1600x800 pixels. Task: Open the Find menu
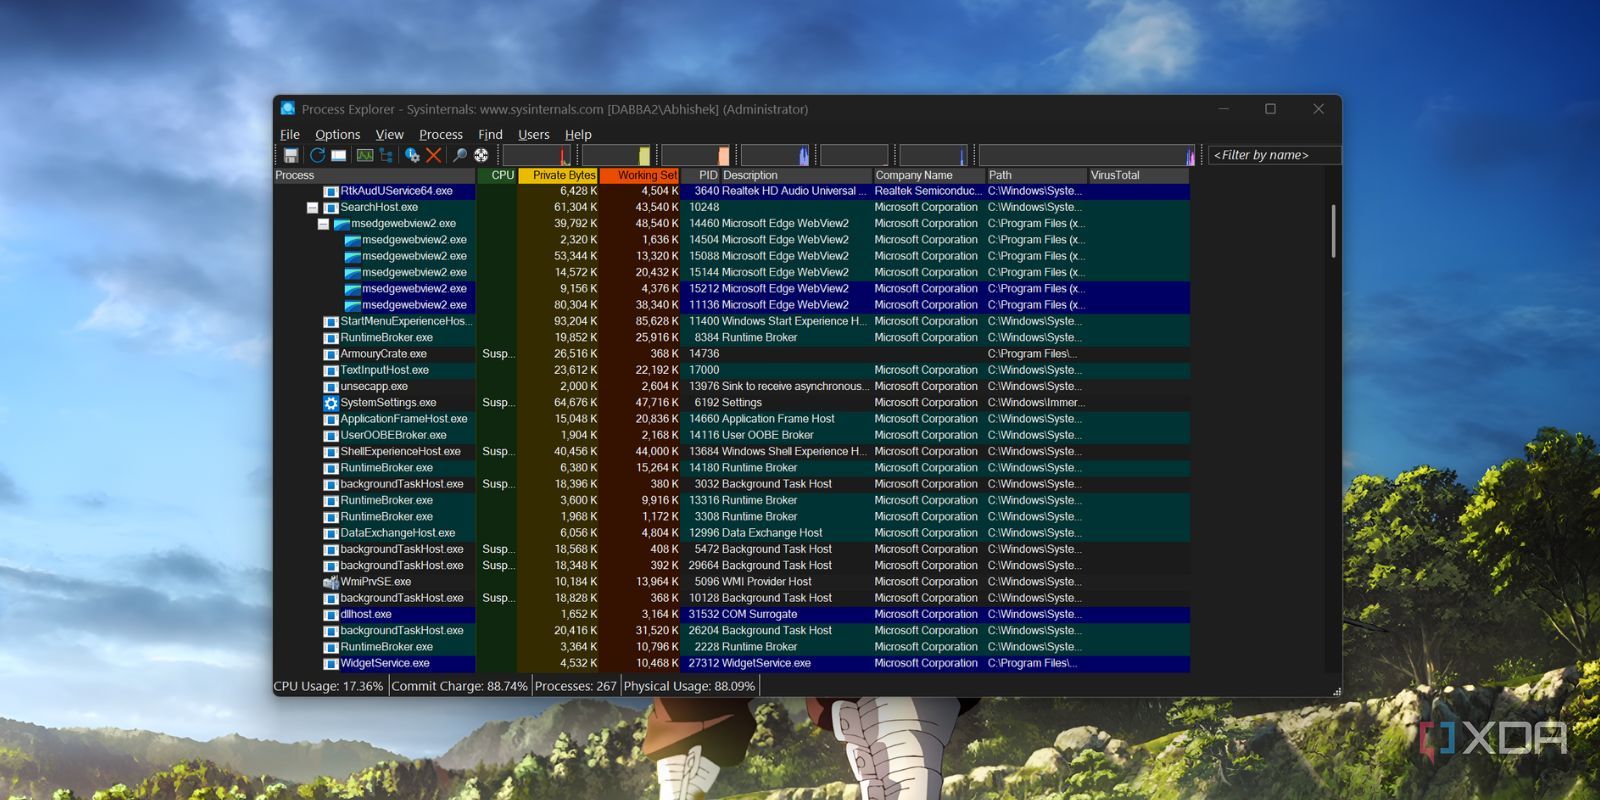pyautogui.click(x=490, y=134)
